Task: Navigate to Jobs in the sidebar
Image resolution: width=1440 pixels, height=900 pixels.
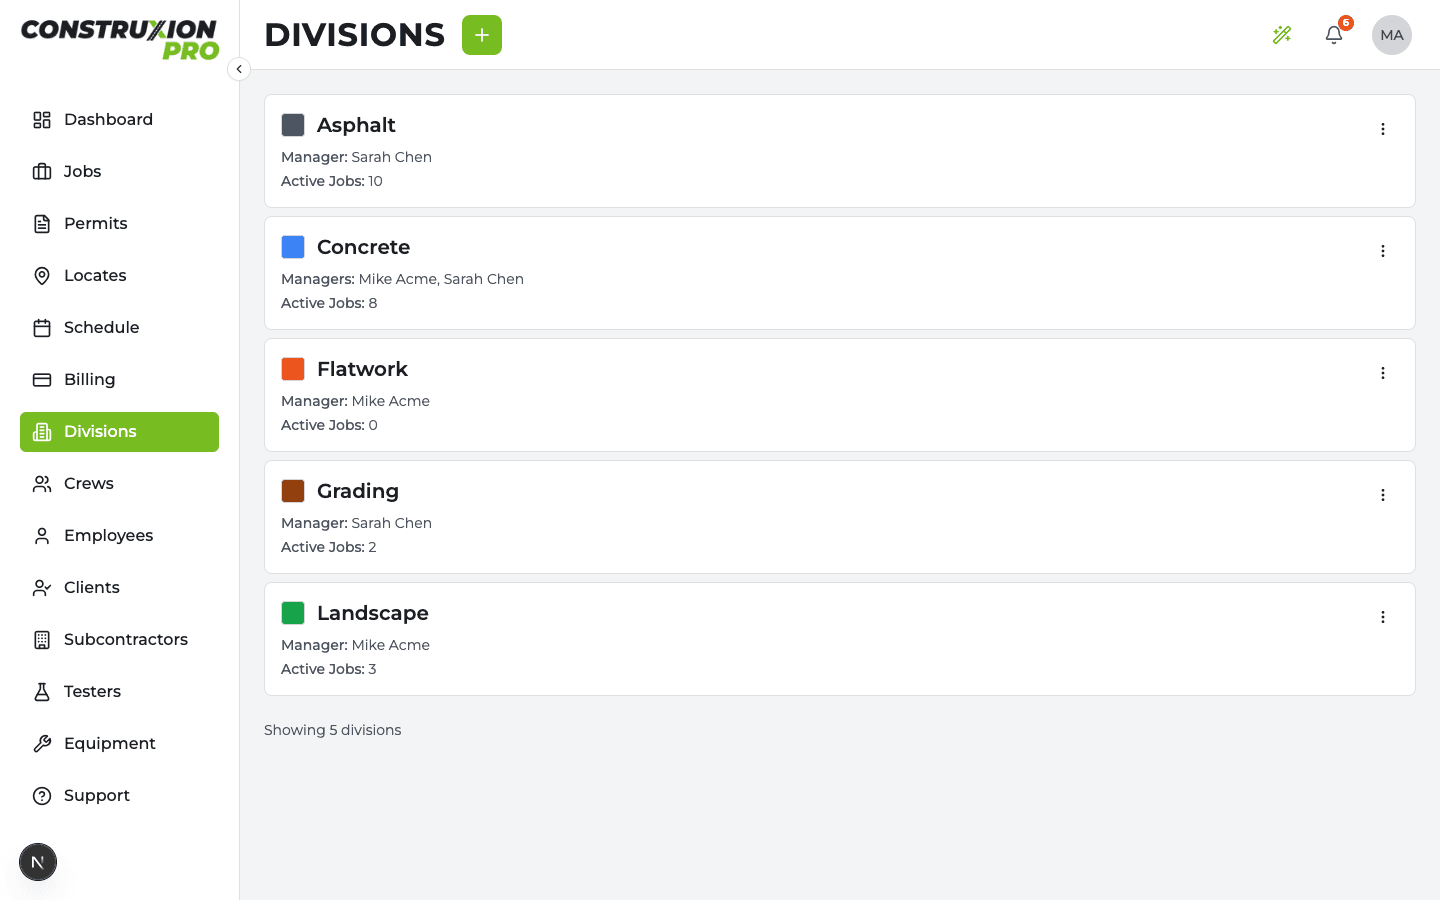Action: [x=119, y=172]
